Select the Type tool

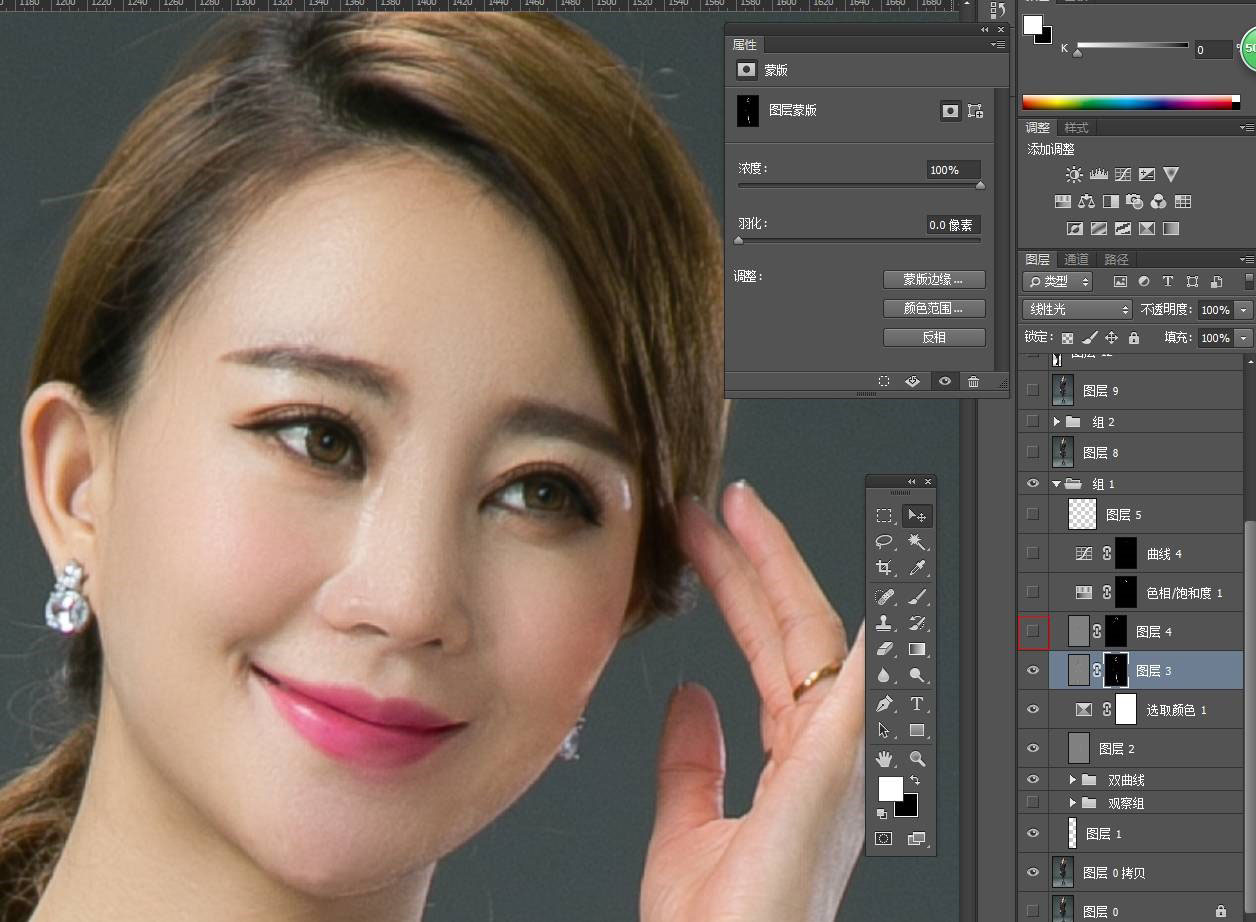tap(916, 704)
